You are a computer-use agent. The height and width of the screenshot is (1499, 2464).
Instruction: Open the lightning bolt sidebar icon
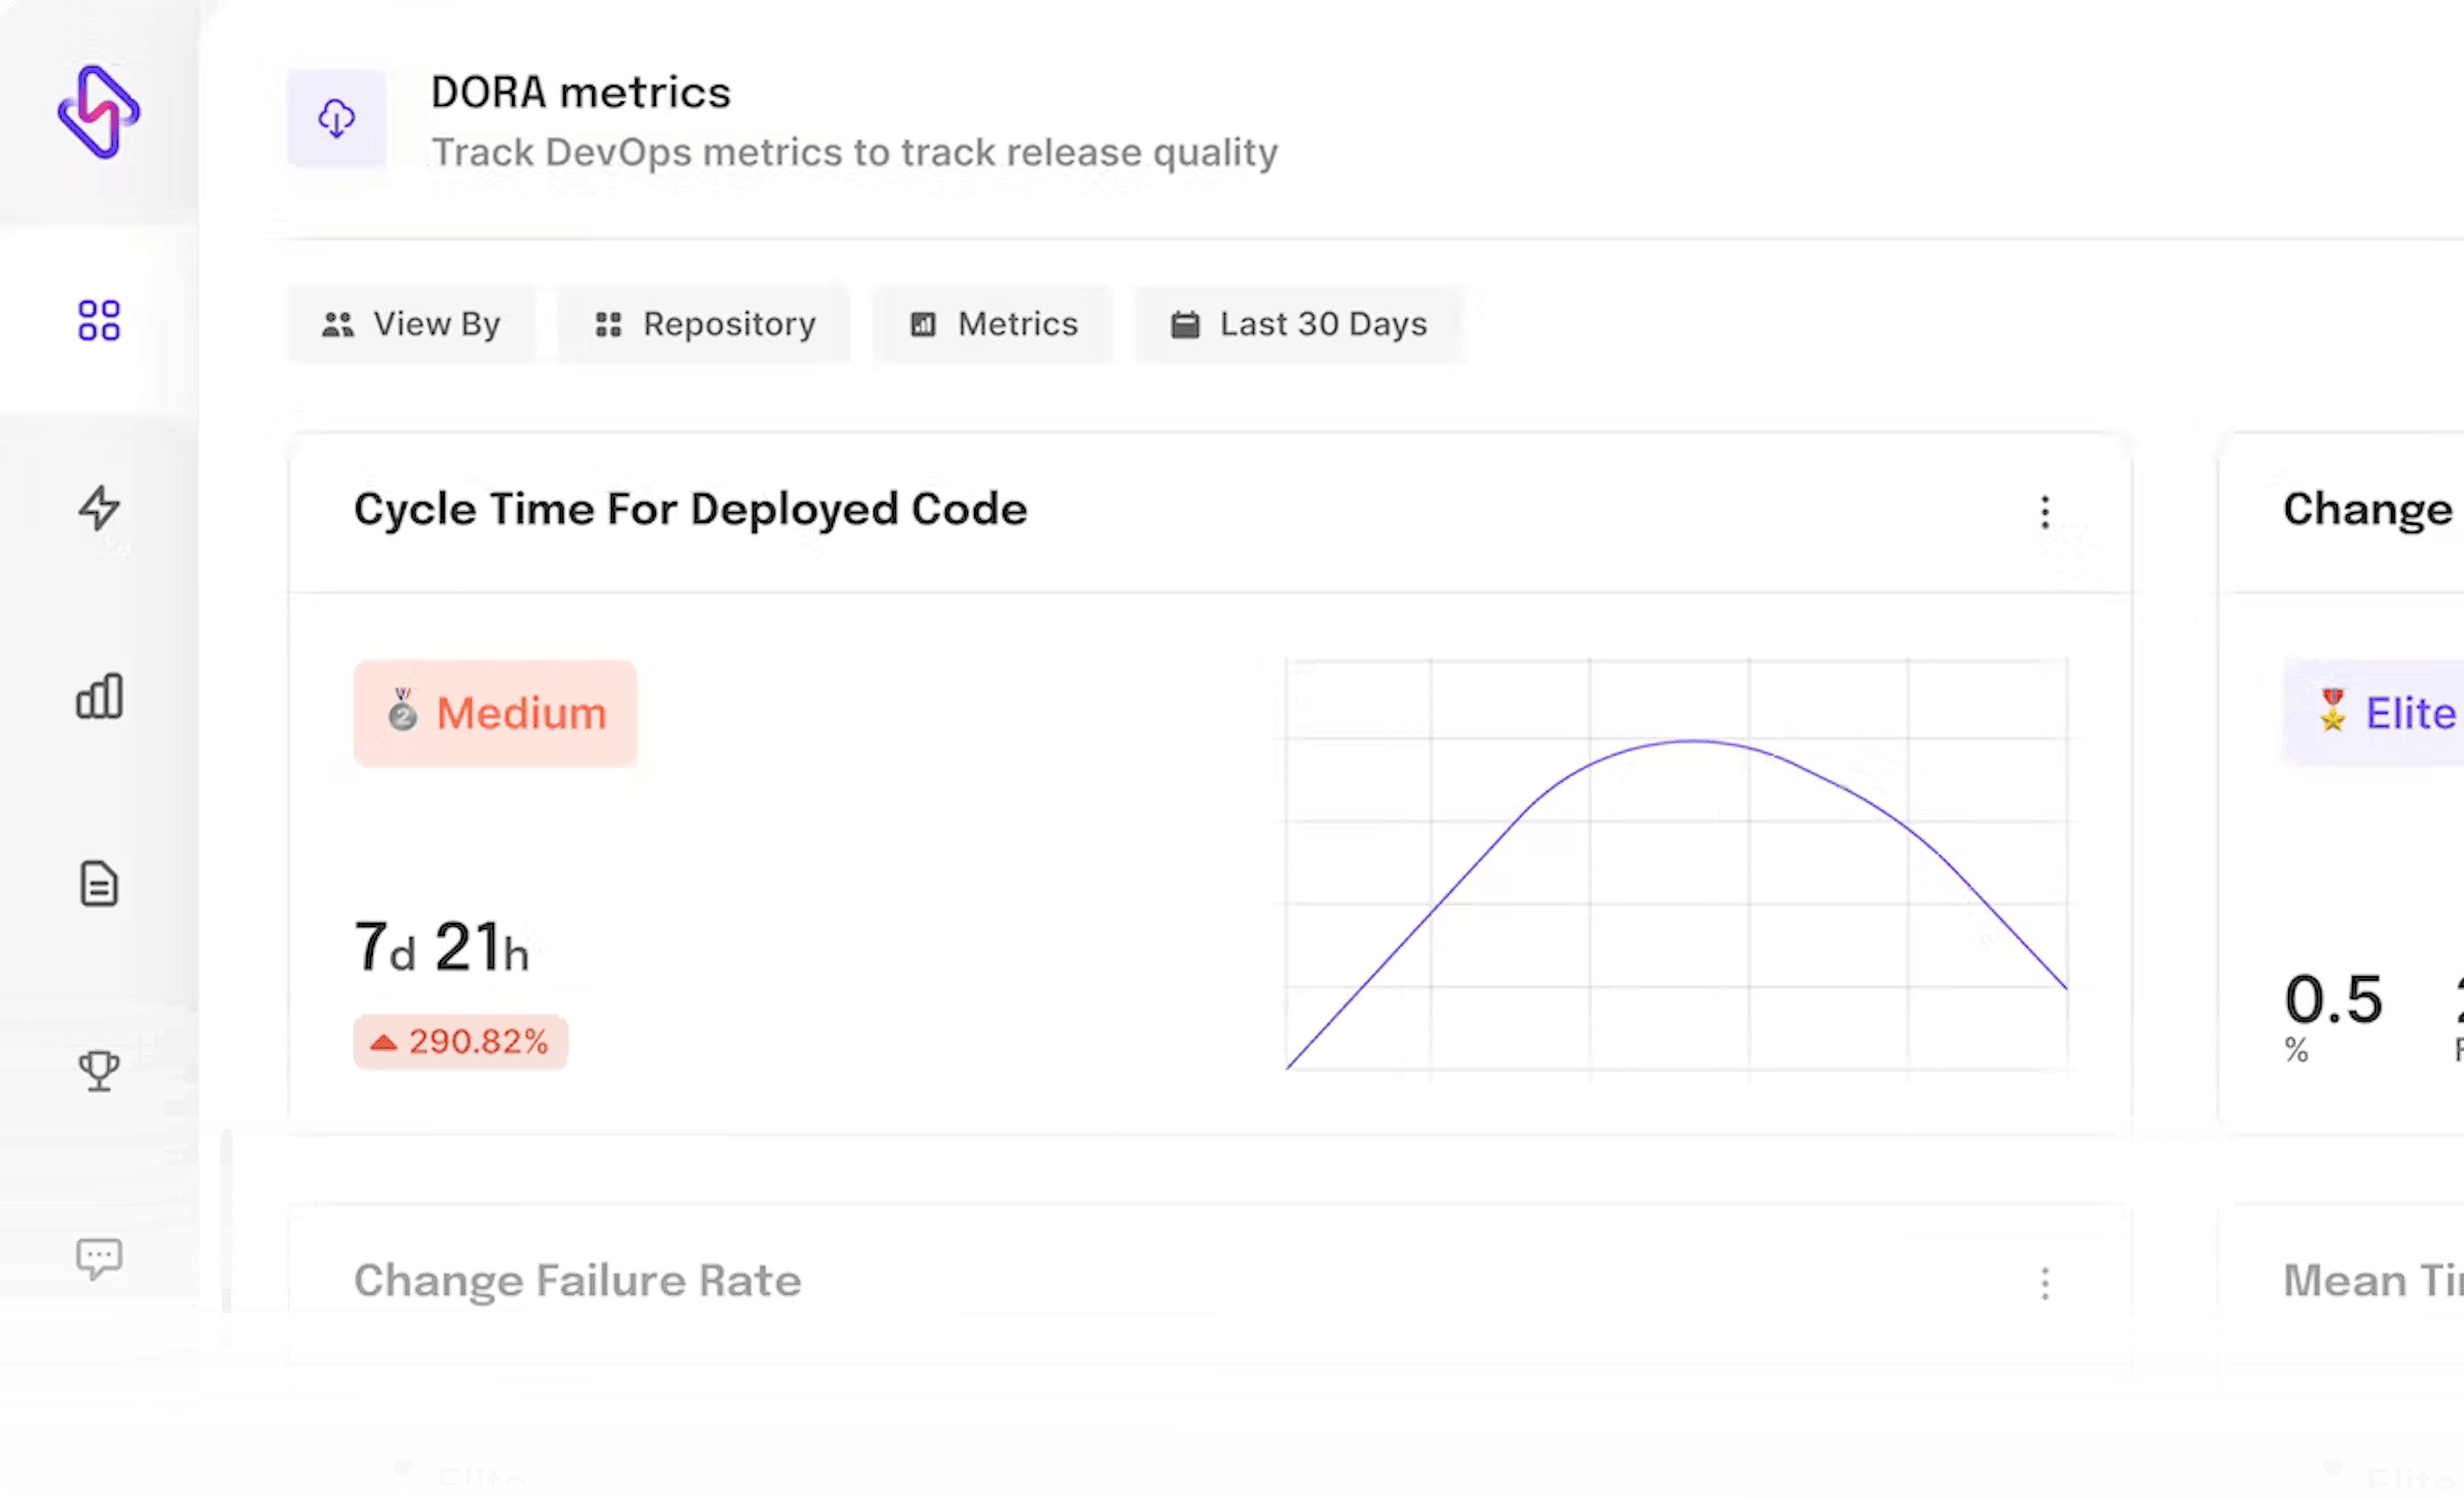click(x=99, y=508)
